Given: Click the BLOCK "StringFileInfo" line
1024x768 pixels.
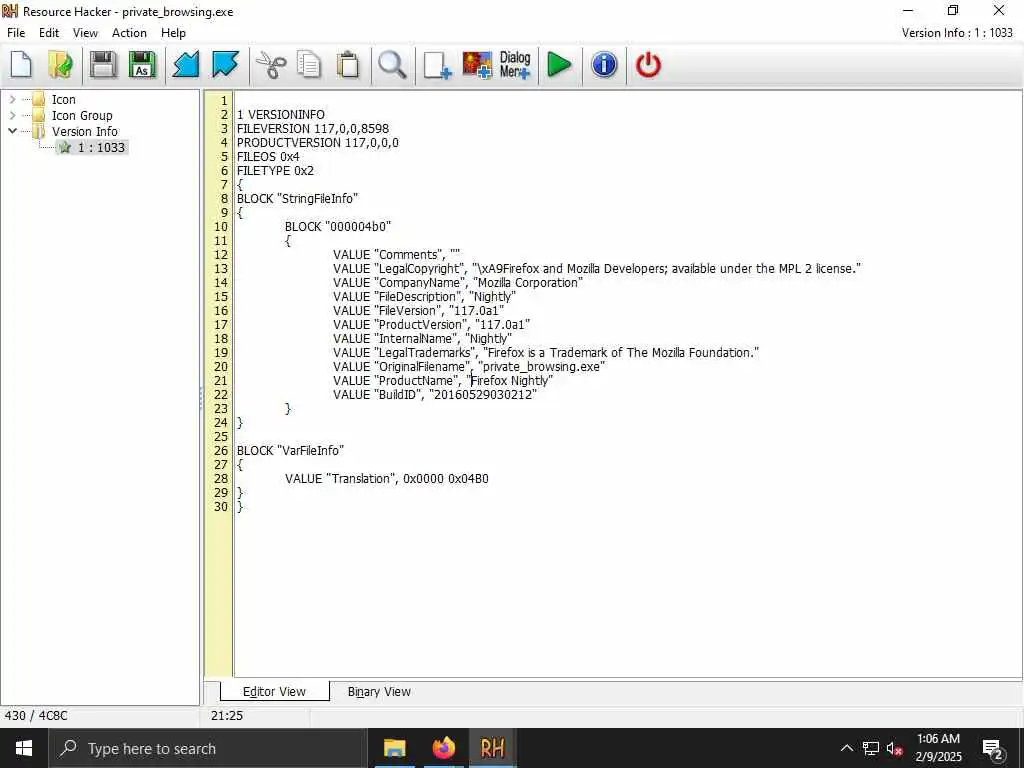Looking at the screenshot, I should pos(297,199).
